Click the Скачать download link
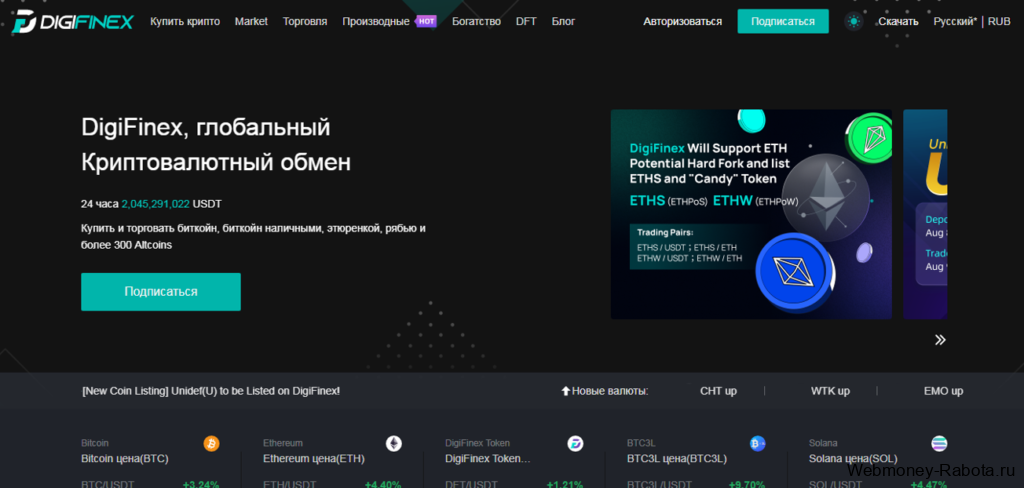 click(x=898, y=22)
